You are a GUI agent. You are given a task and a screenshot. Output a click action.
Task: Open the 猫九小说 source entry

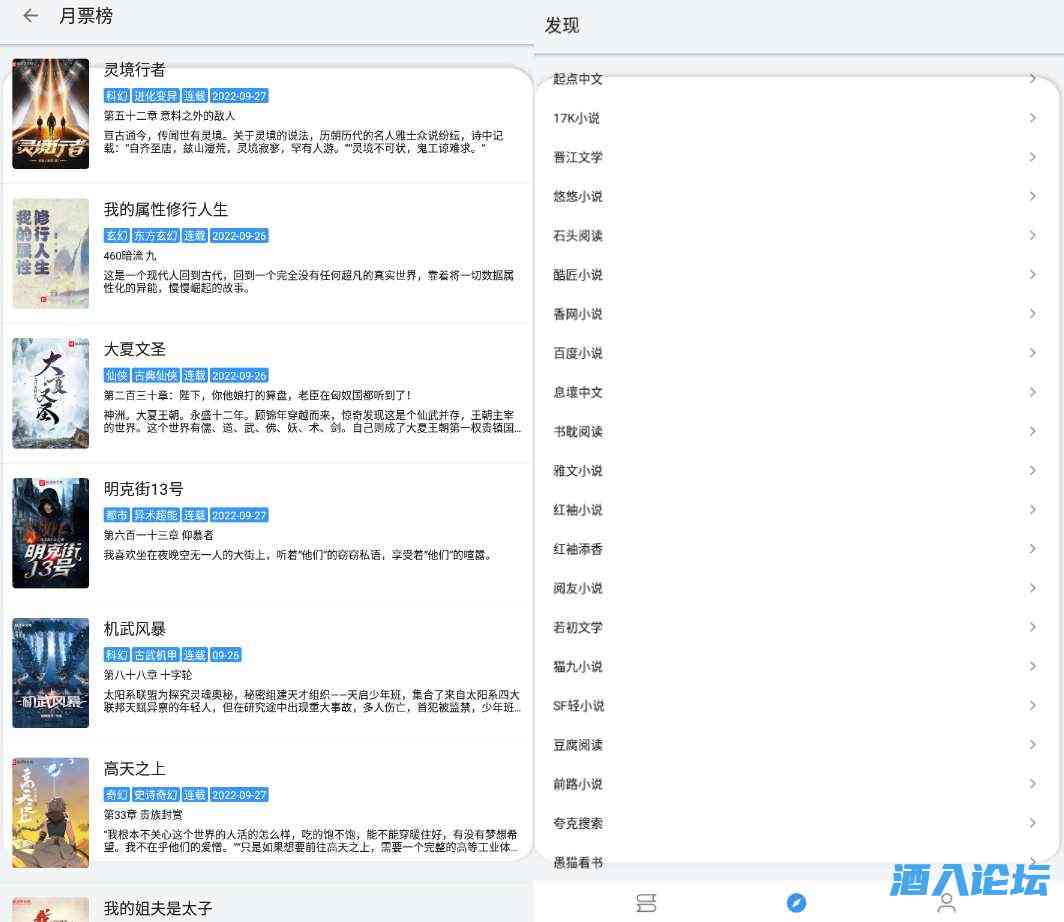(x=796, y=667)
